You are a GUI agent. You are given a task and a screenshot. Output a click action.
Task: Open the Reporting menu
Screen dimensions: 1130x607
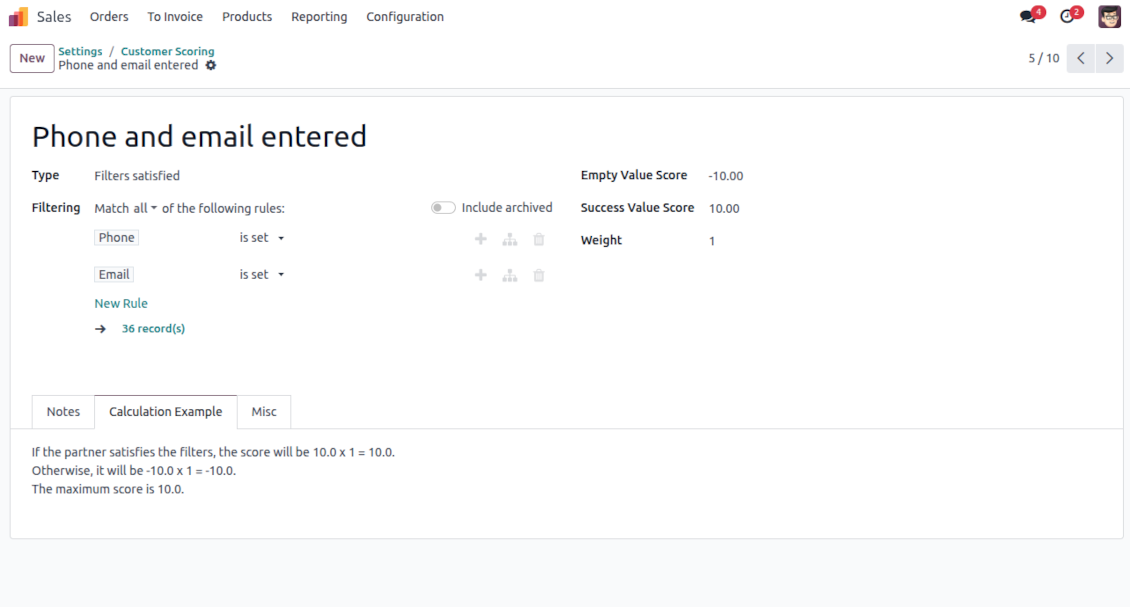coord(319,17)
